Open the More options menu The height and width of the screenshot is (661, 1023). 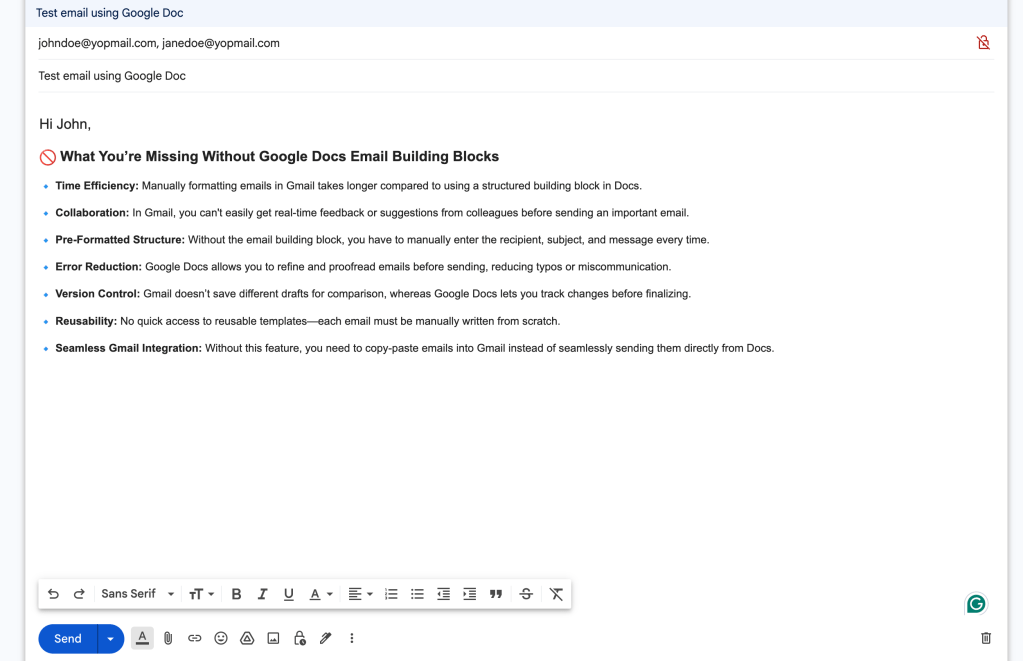coord(351,638)
